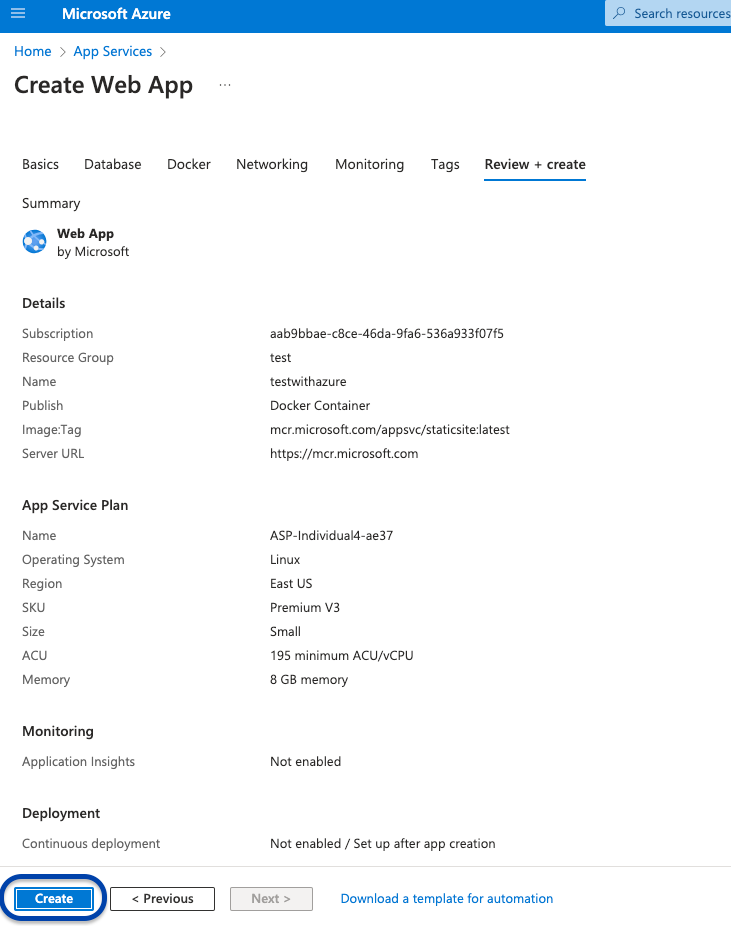This screenshot has width=731, height=926.
Task: Focus the Search resources box
Action: point(668,13)
